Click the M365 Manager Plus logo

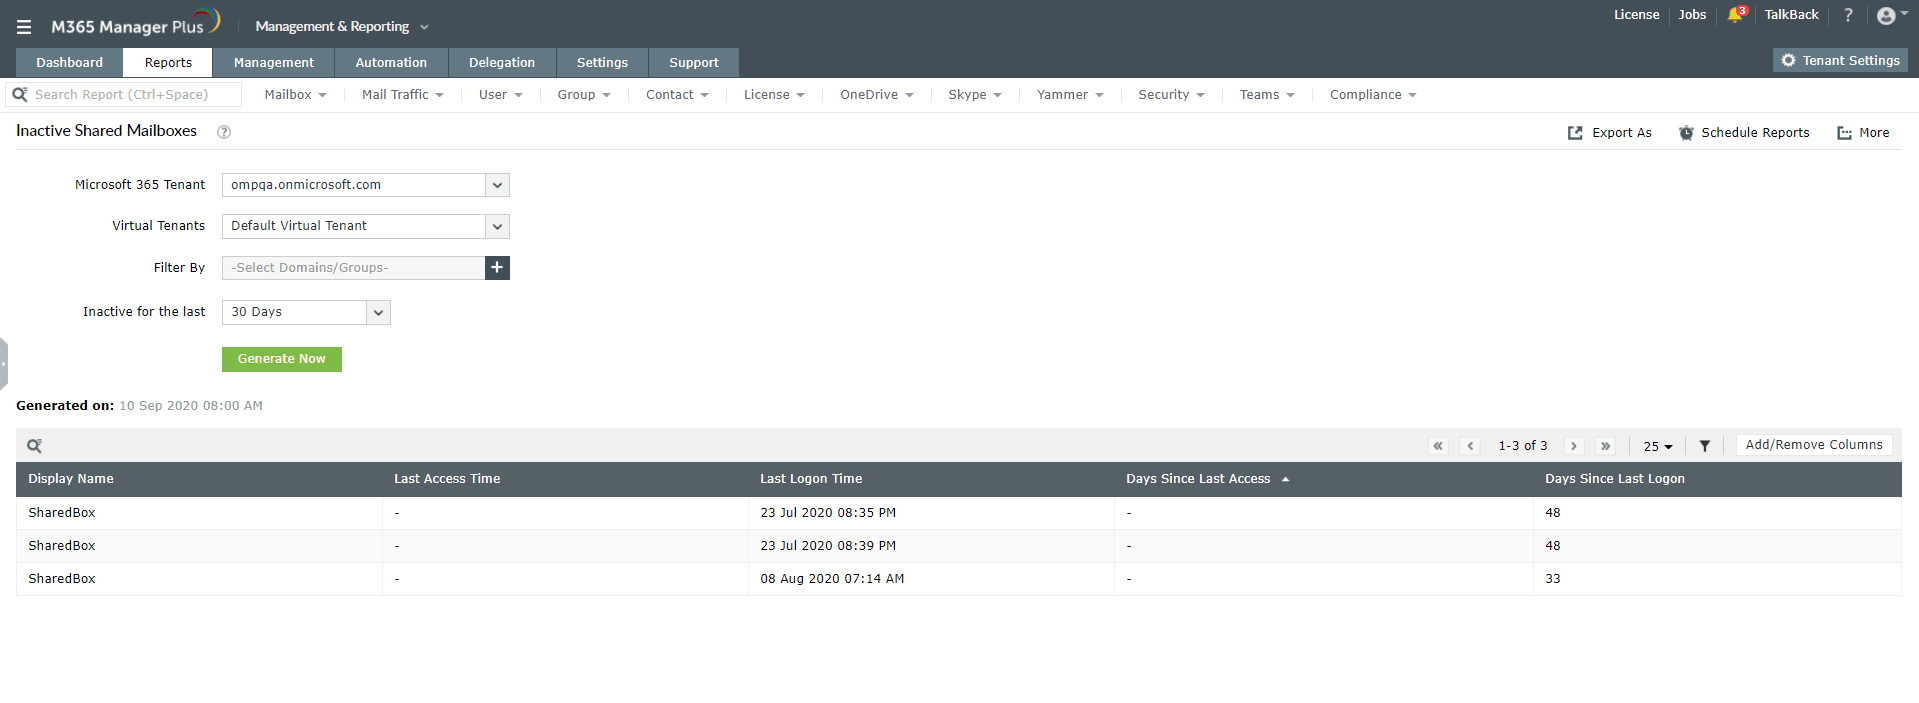pyautogui.click(x=135, y=24)
